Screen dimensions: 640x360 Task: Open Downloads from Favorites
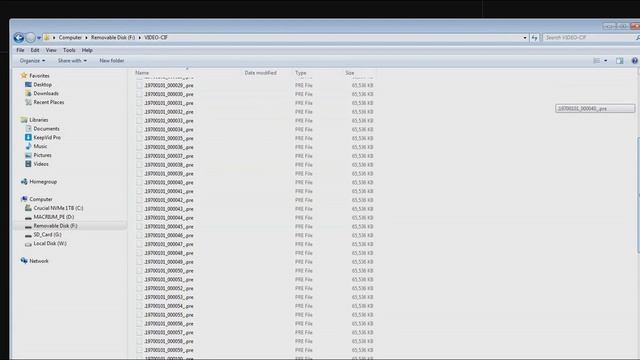tap(46, 93)
